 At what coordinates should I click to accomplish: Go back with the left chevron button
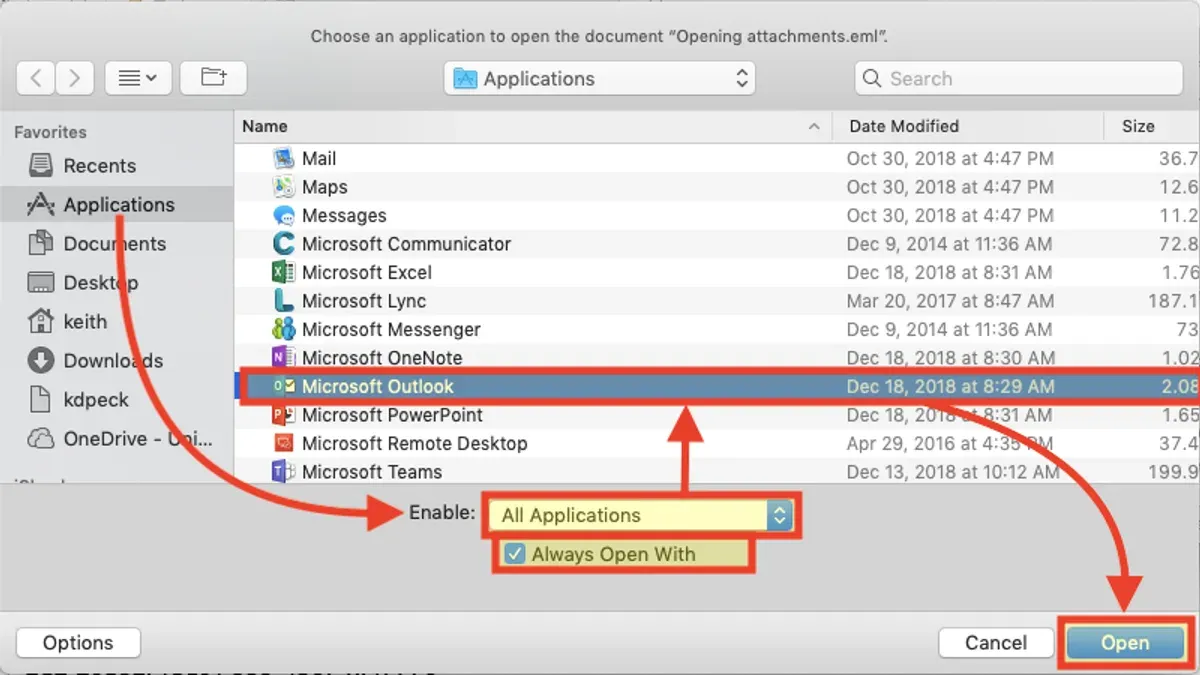coord(36,78)
